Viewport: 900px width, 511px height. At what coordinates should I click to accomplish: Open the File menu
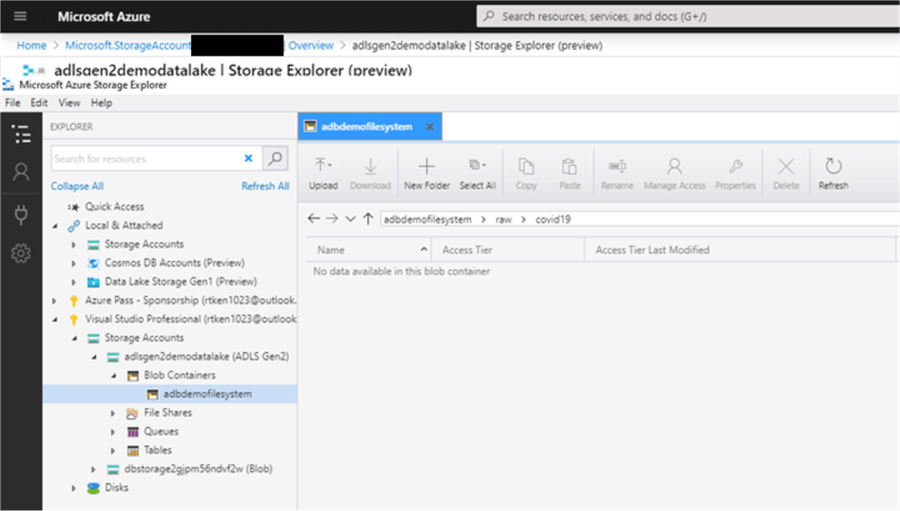tap(13, 103)
